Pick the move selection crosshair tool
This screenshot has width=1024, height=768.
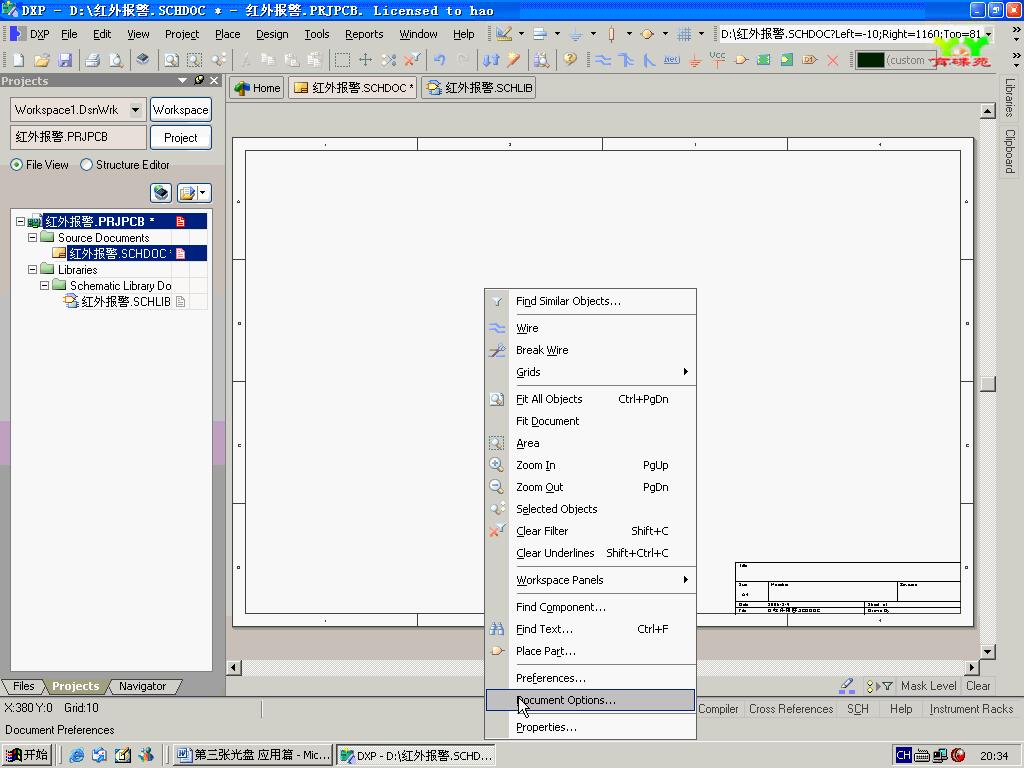click(365, 60)
